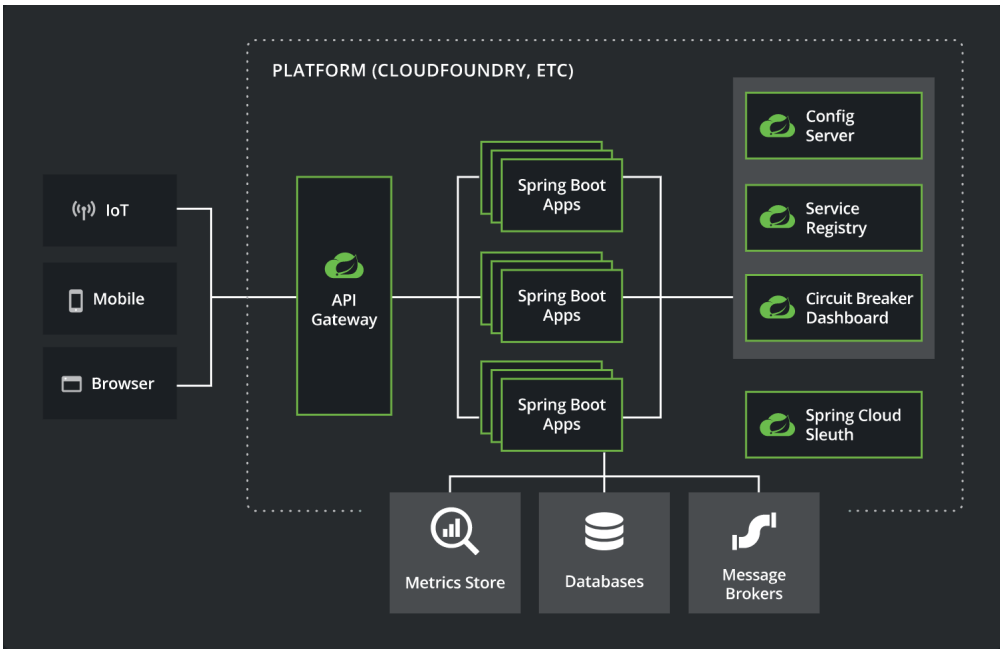The width and height of the screenshot is (1003, 654).
Task: Click the Mobile phone icon
Action: point(75,299)
